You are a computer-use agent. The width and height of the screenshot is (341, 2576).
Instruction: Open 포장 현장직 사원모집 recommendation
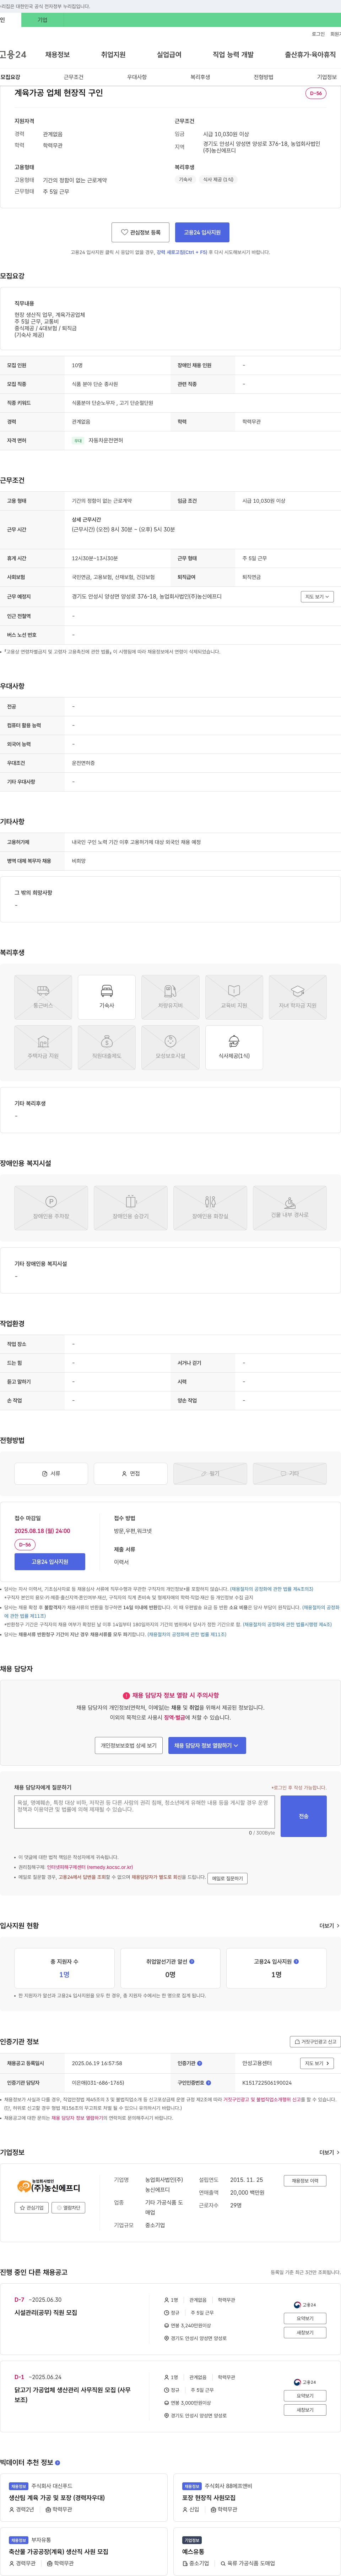pos(209,2498)
